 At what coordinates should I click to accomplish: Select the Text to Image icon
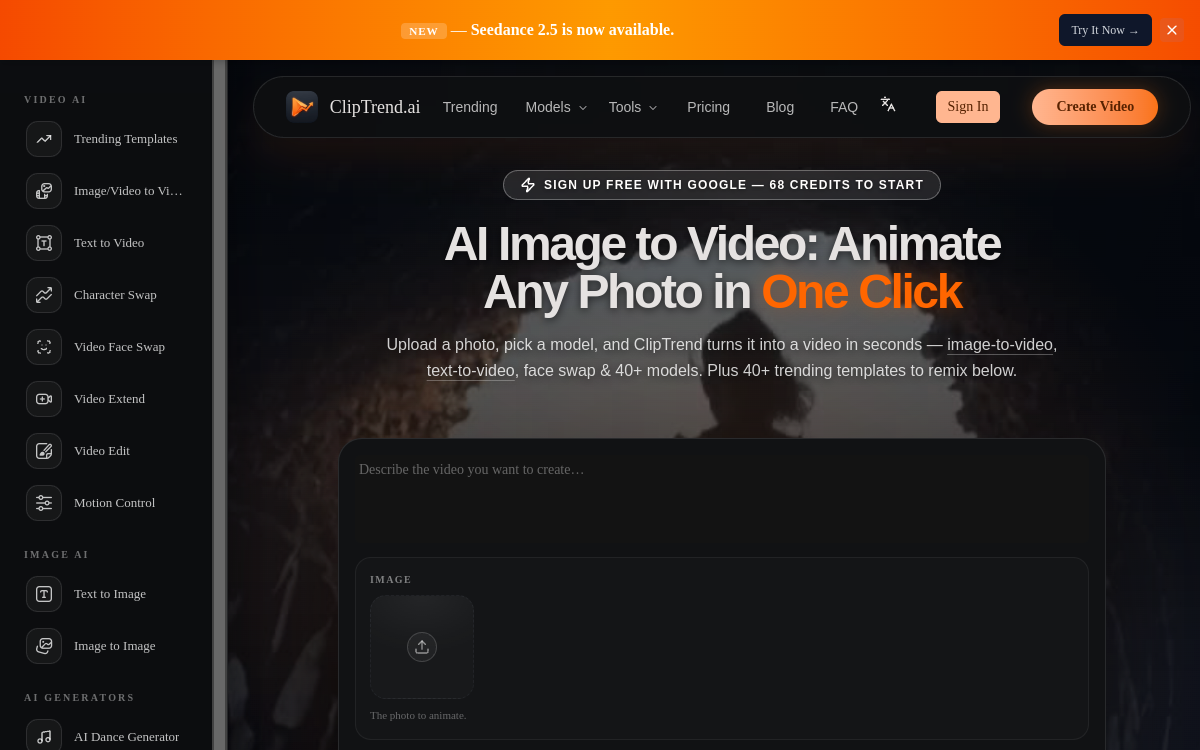tap(44, 594)
